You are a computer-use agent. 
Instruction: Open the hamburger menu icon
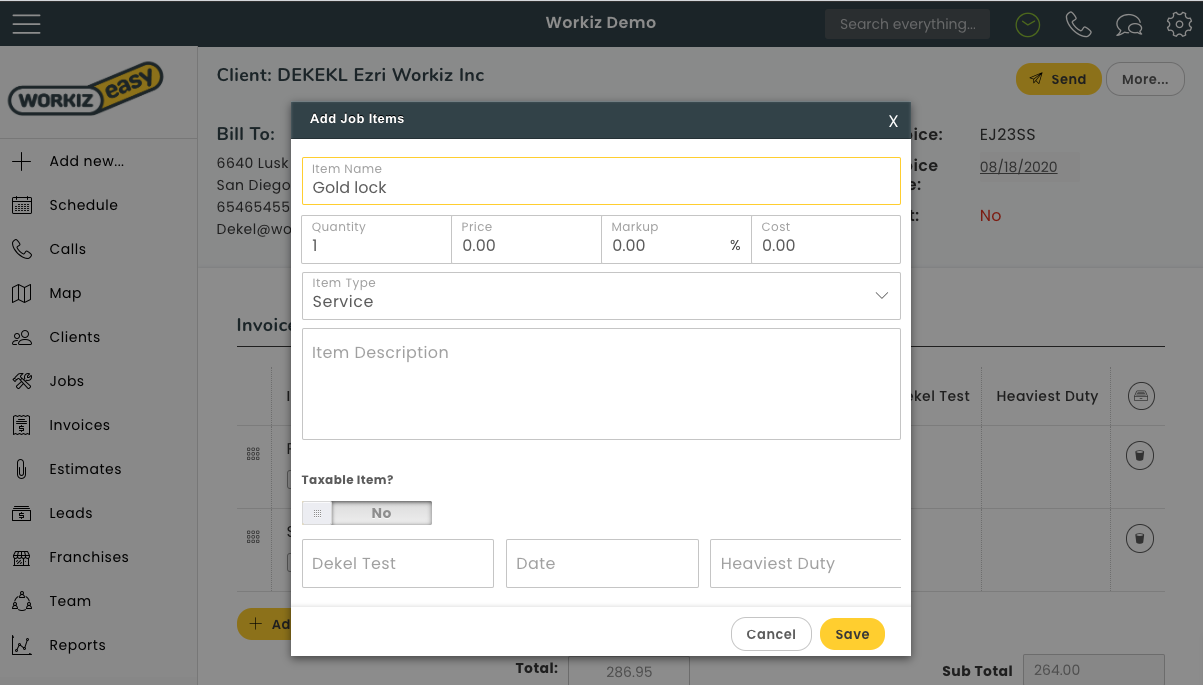[x=26, y=23]
